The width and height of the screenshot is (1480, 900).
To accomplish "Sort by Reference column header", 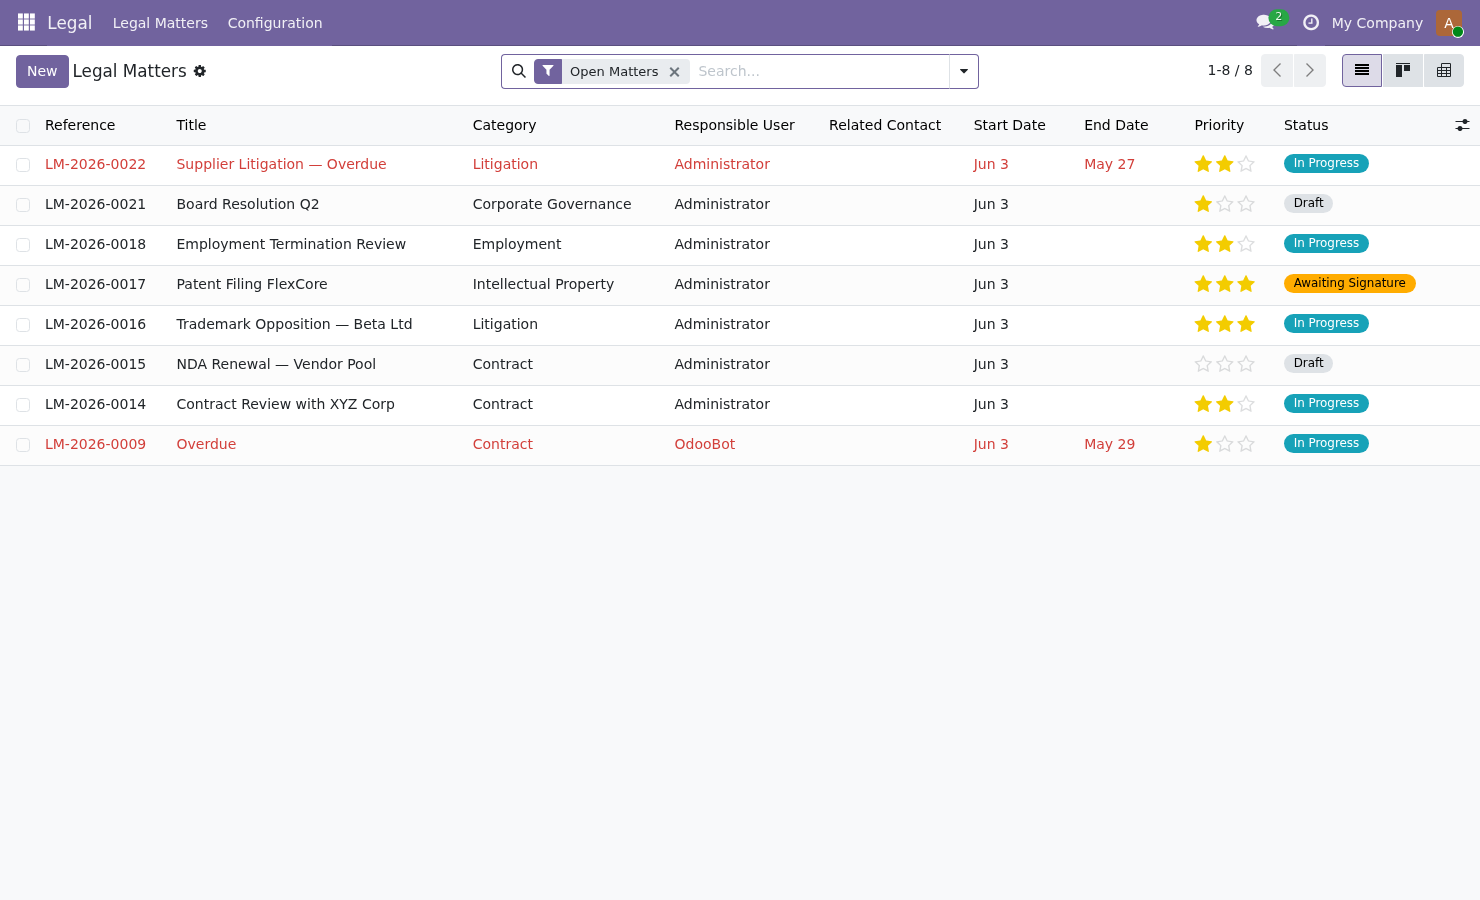I will [80, 125].
